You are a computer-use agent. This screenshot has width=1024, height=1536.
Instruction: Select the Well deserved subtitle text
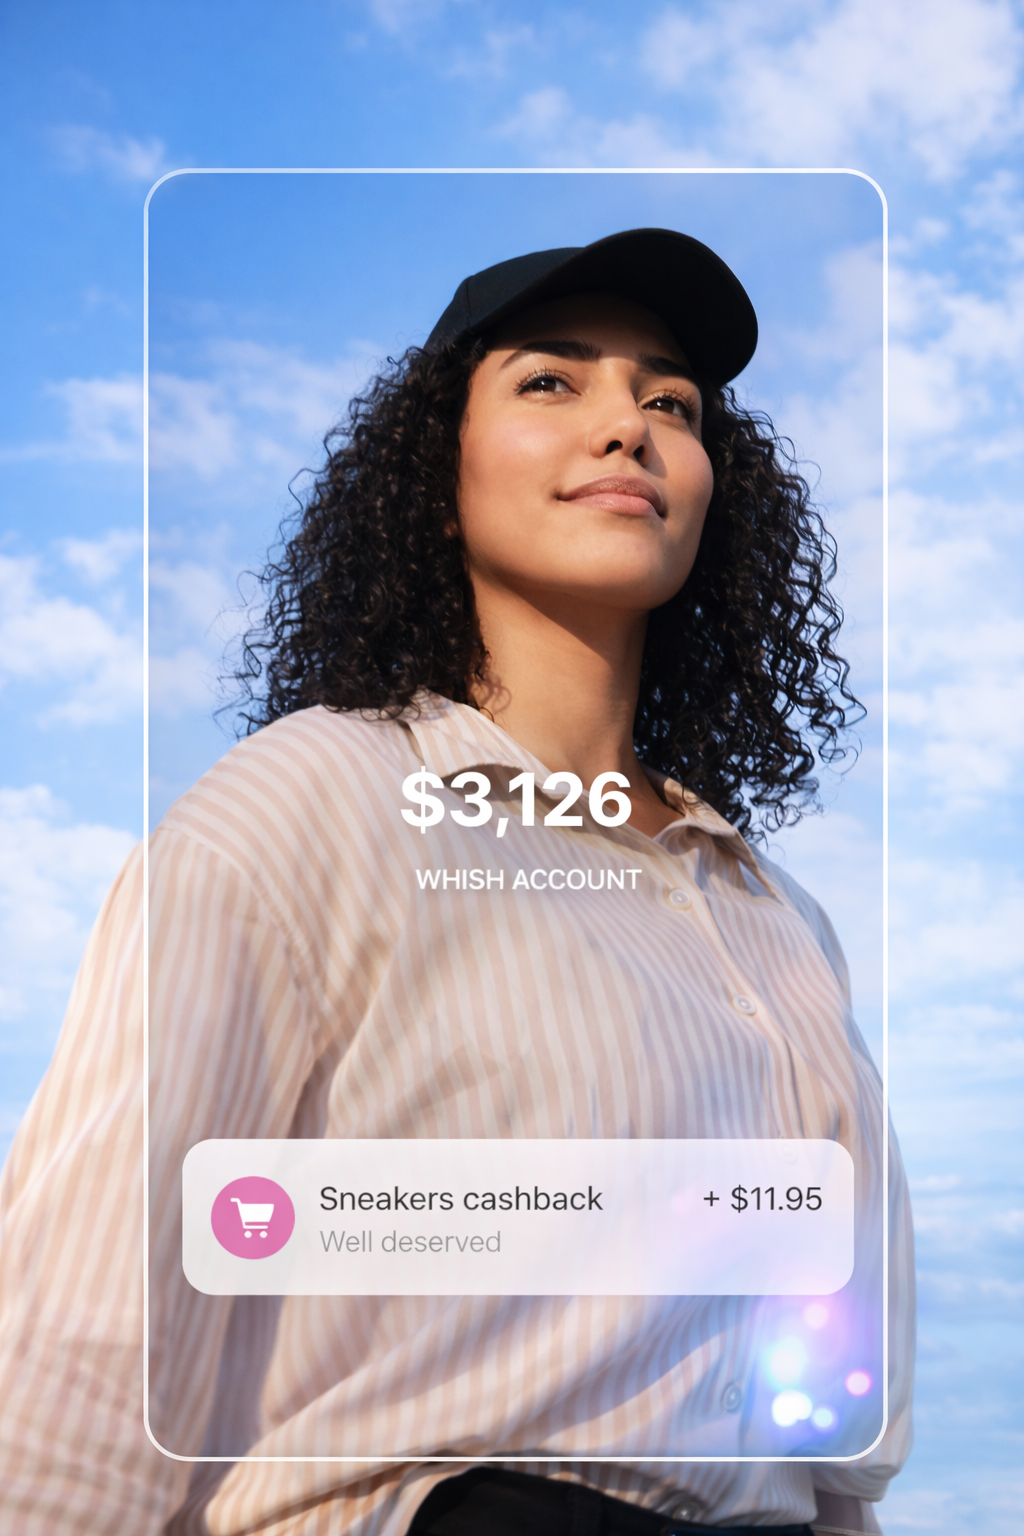tap(410, 1242)
